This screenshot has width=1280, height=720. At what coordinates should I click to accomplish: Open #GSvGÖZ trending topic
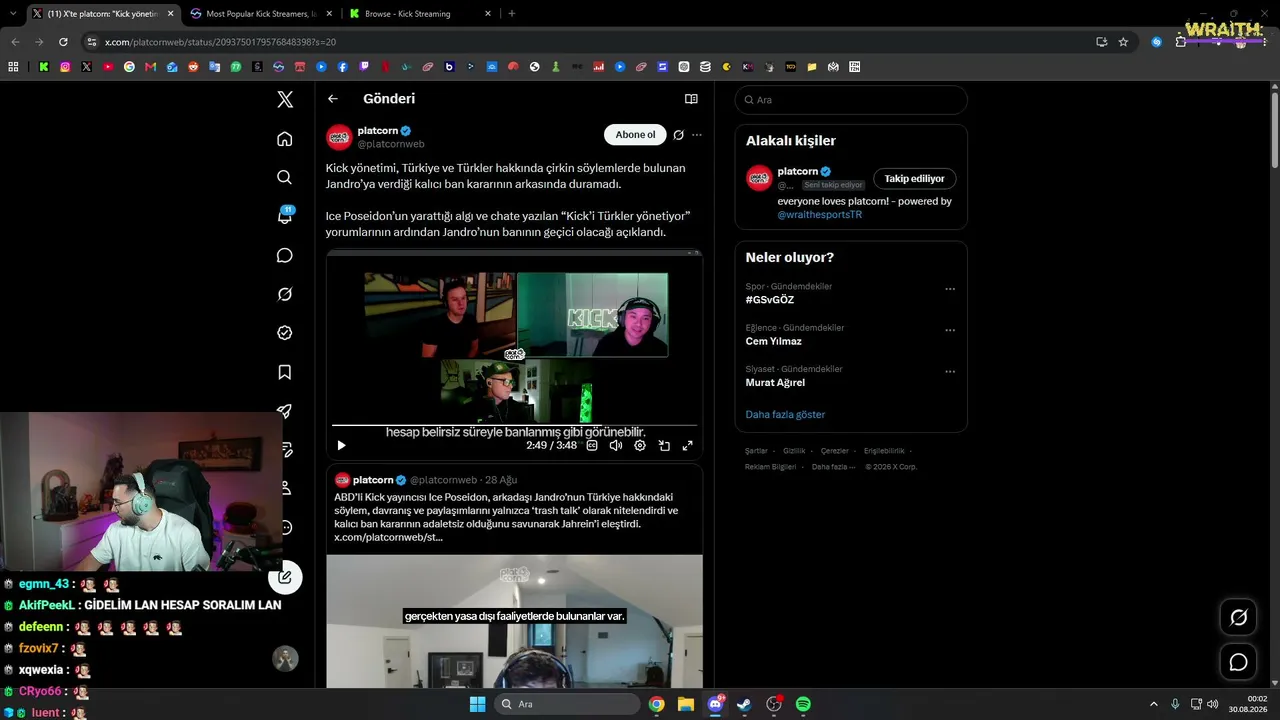[770, 300]
